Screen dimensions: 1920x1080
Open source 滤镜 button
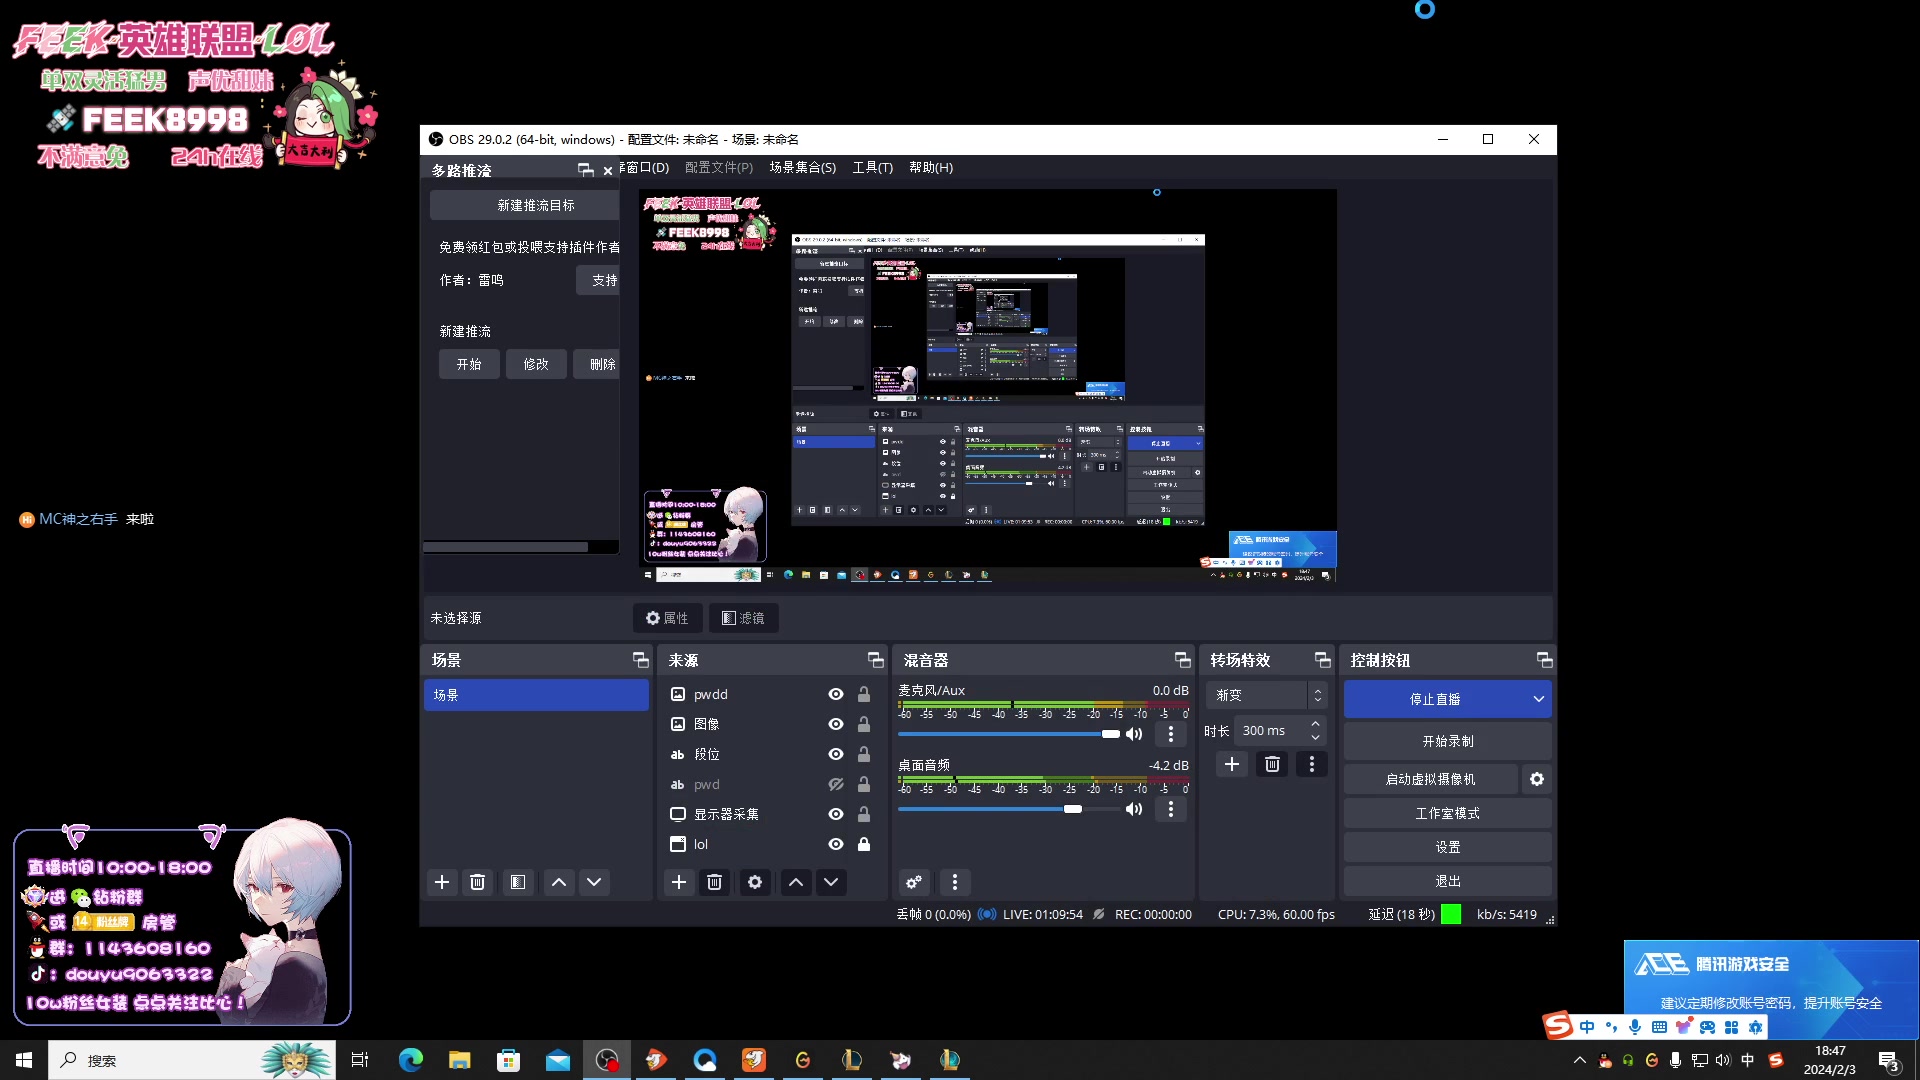click(x=743, y=618)
